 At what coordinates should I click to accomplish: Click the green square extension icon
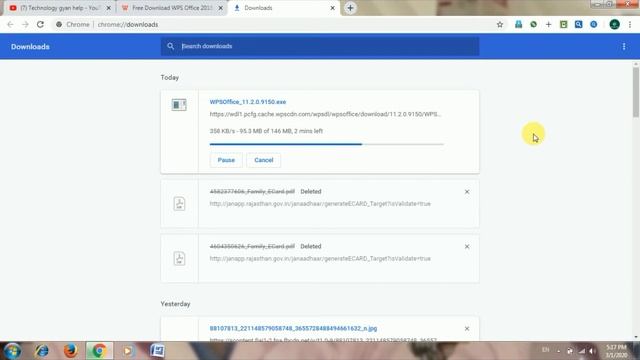[x=564, y=24]
